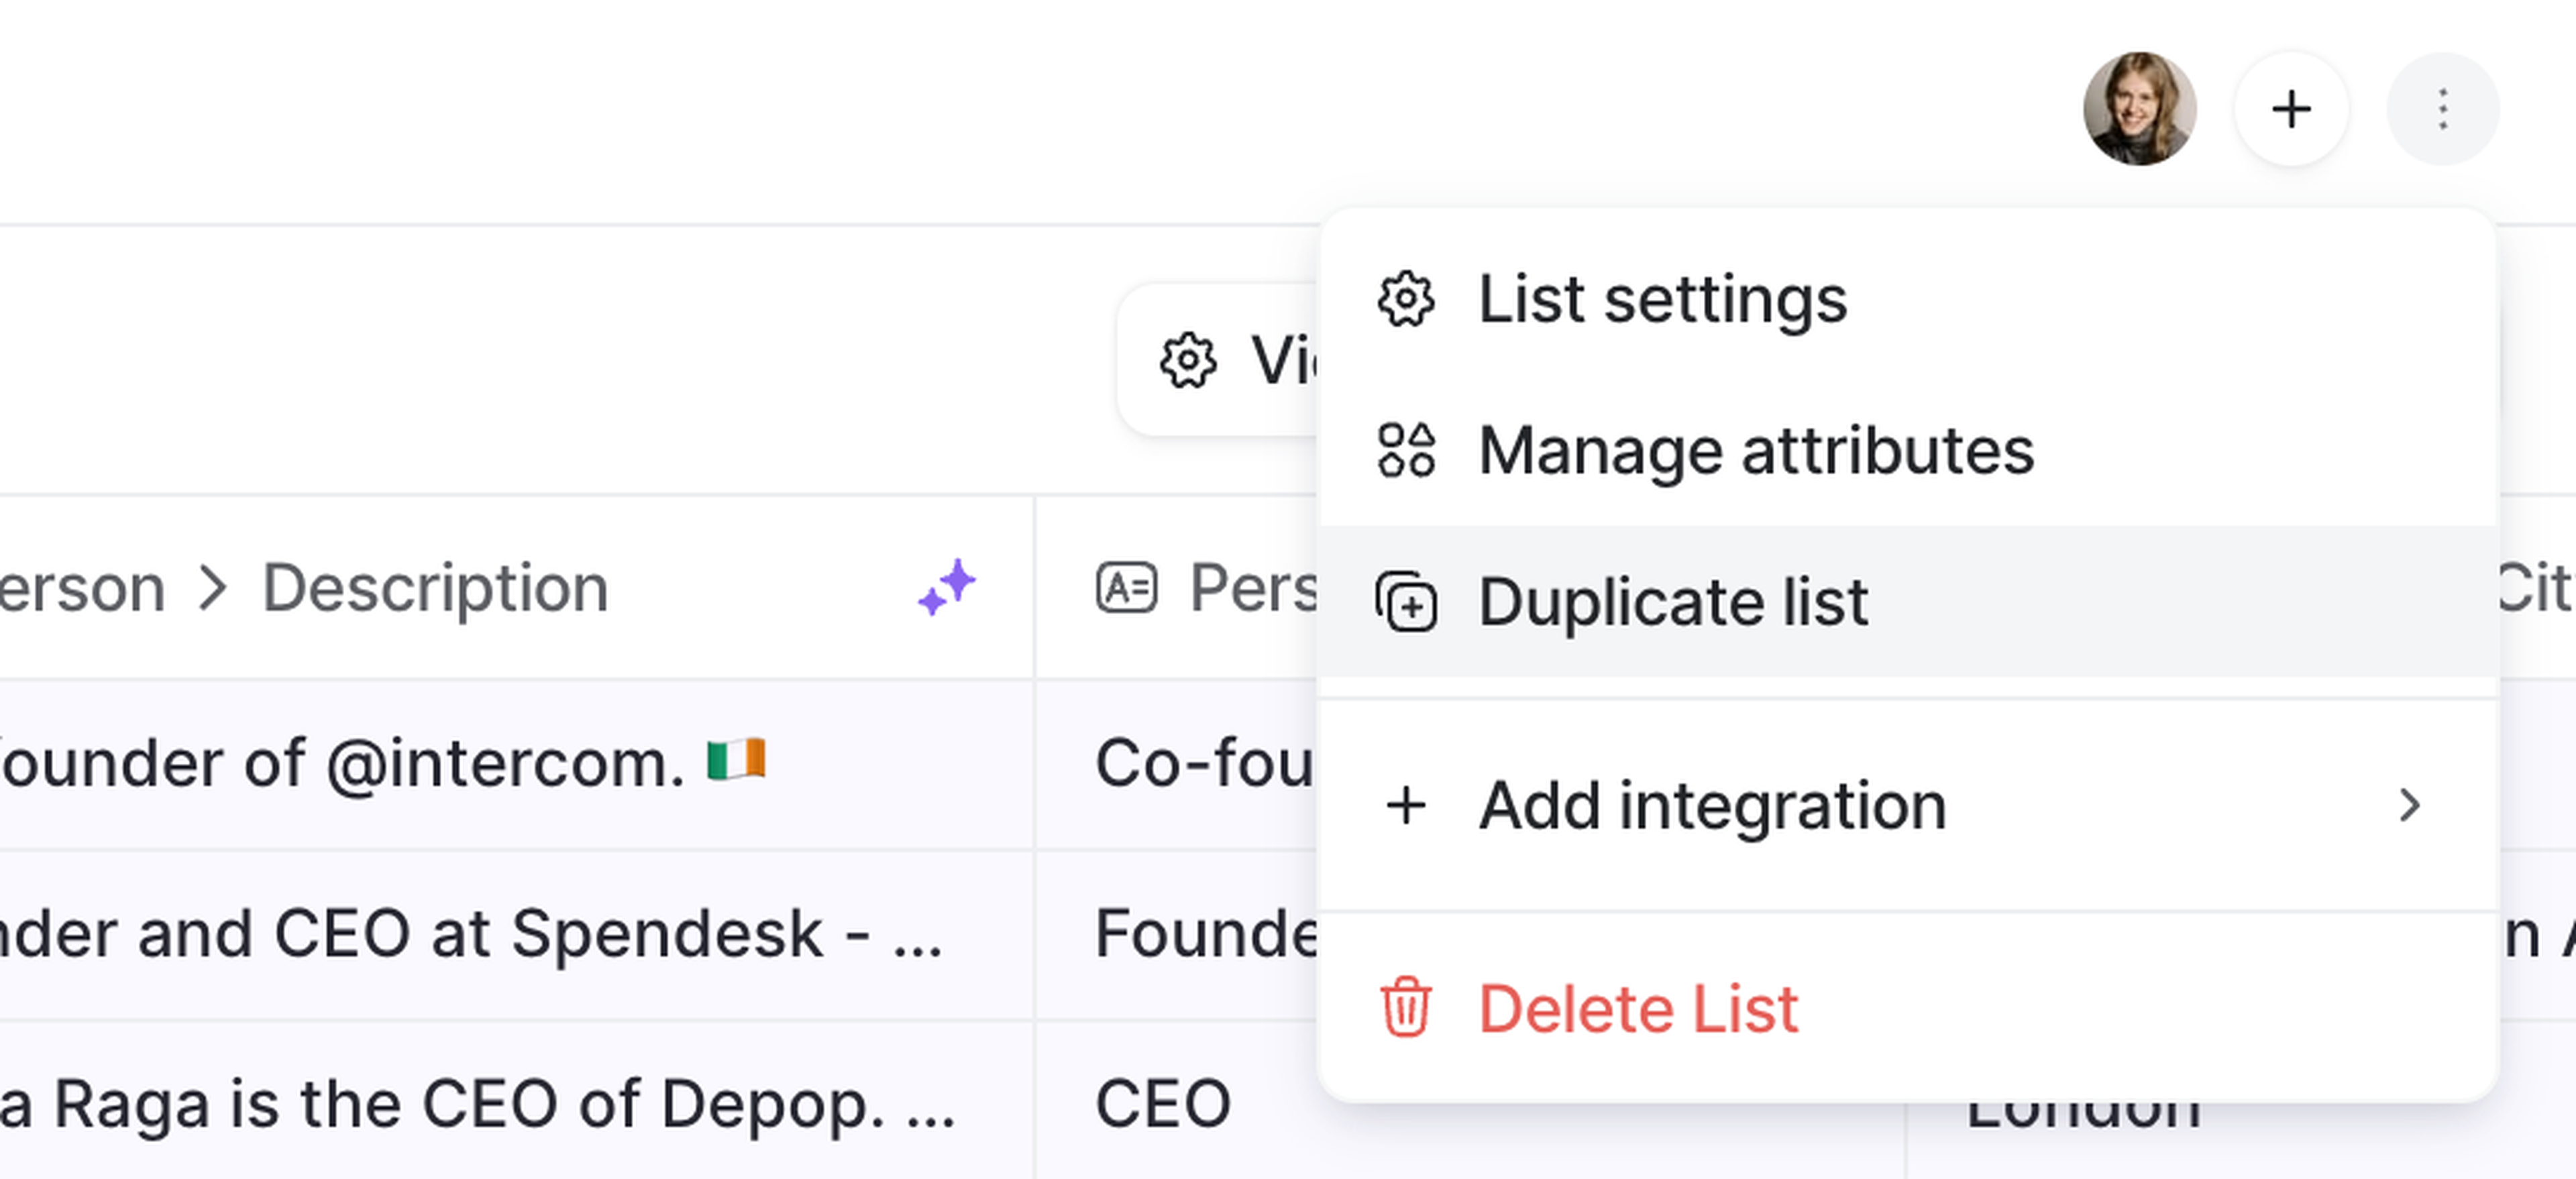Select Delete List option

(x=1638, y=1008)
